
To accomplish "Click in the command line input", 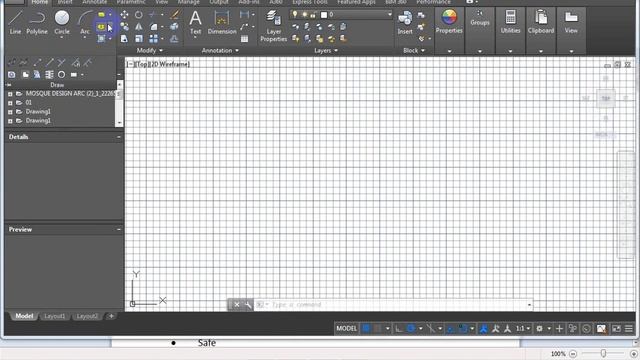I will click(392, 305).
